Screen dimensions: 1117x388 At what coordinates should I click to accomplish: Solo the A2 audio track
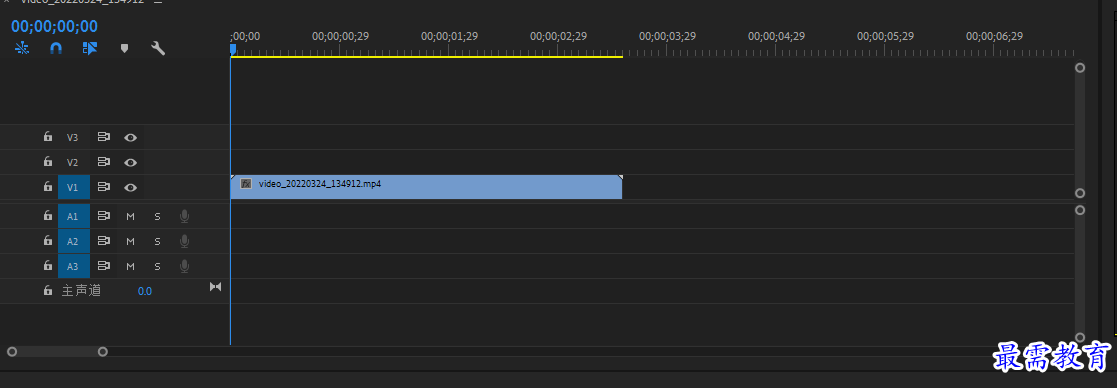click(x=157, y=241)
